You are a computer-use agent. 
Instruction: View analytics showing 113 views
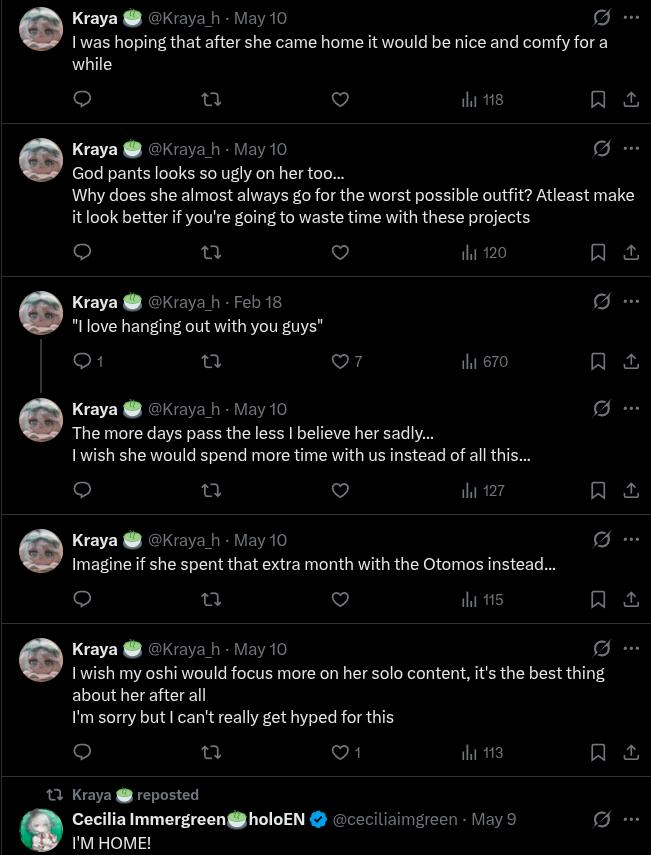pos(483,752)
